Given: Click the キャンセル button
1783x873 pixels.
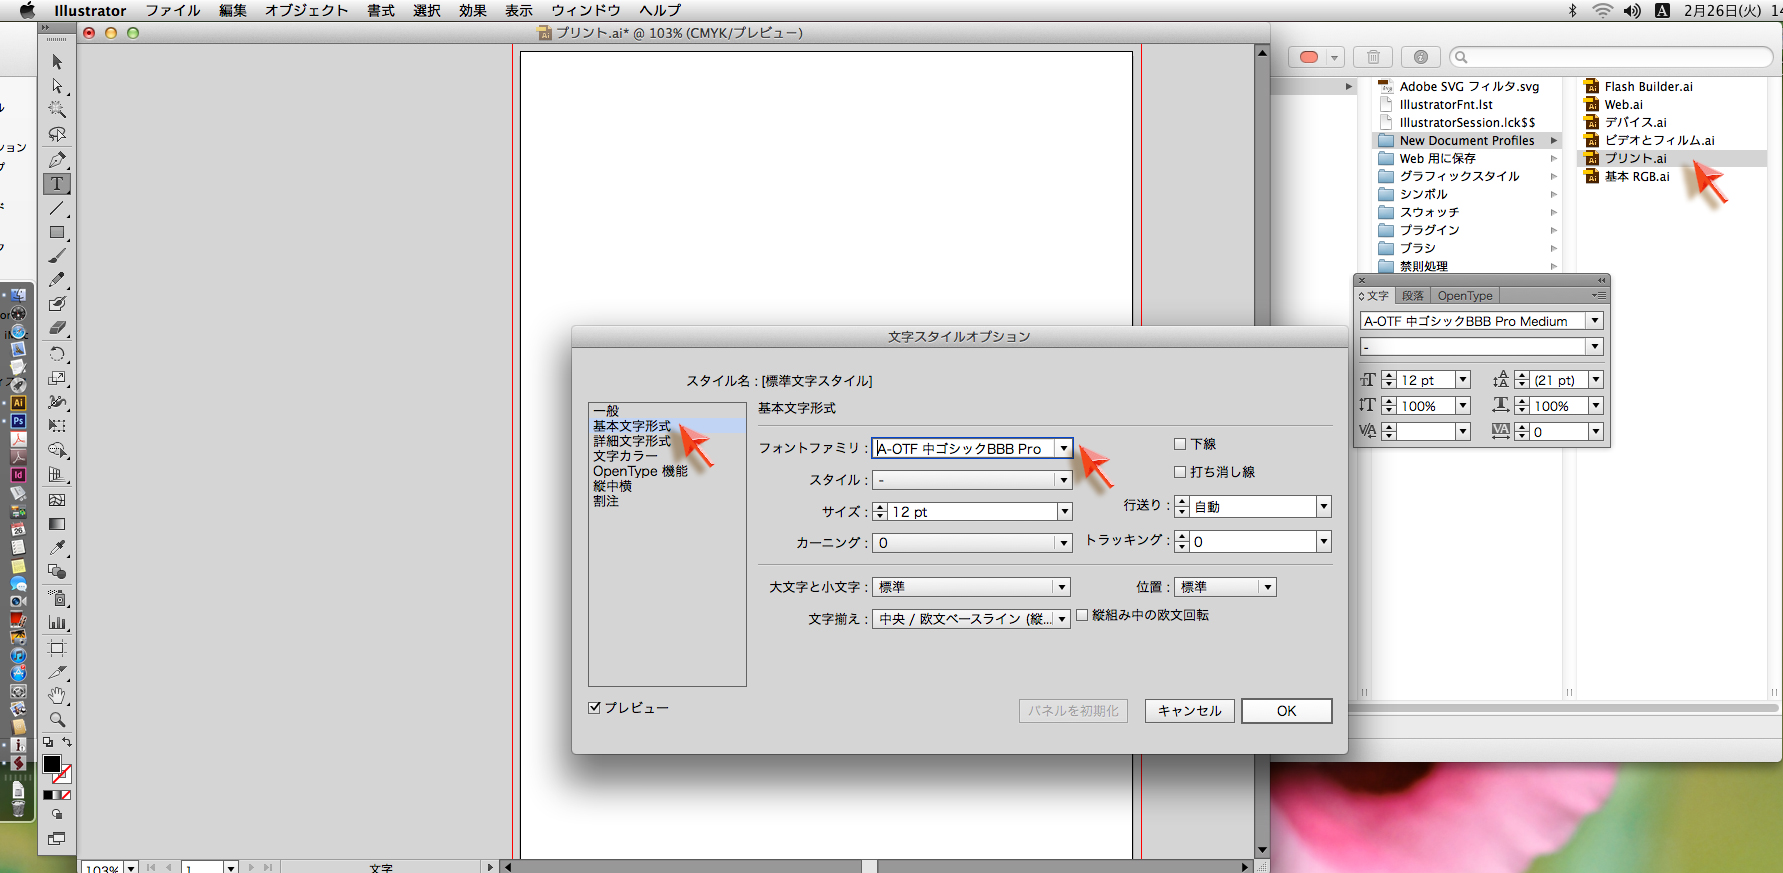Looking at the screenshot, I should click(1189, 711).
